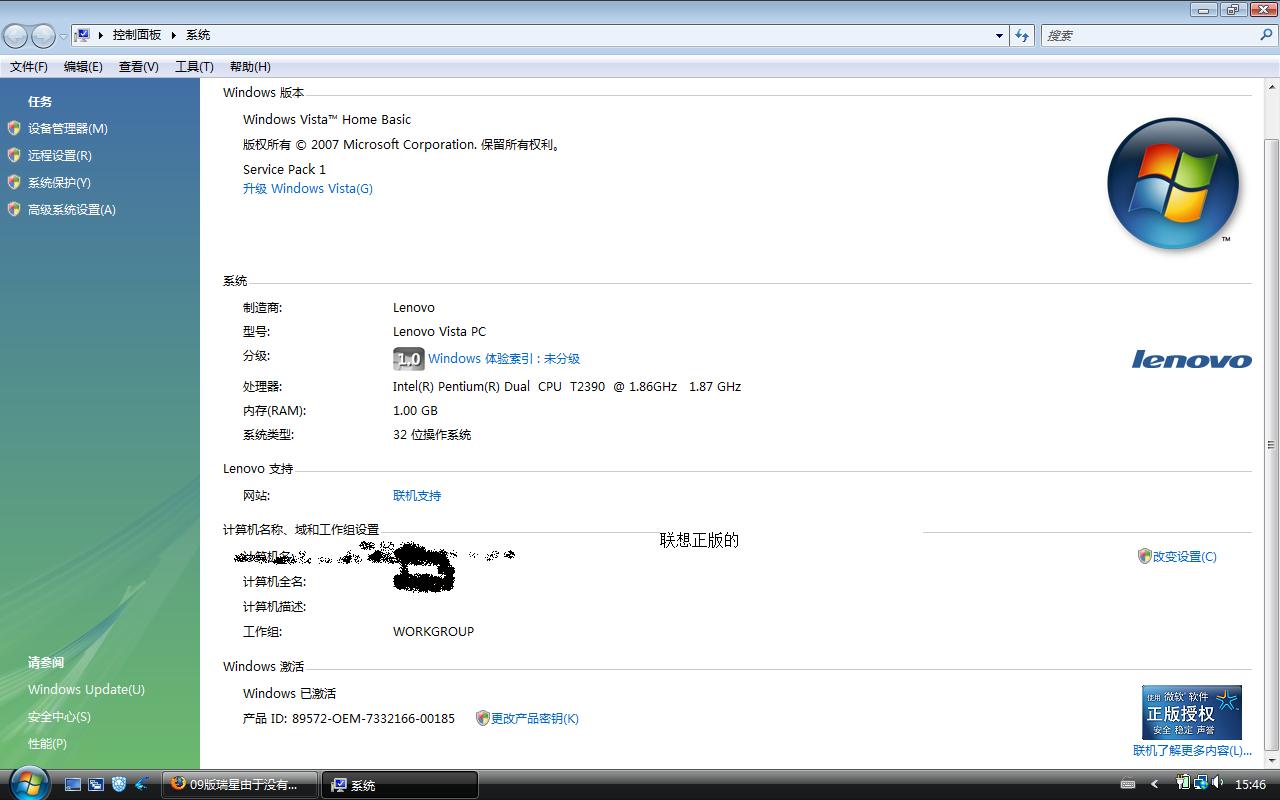Open the 安全中心(S) link

tap(59, 716)
